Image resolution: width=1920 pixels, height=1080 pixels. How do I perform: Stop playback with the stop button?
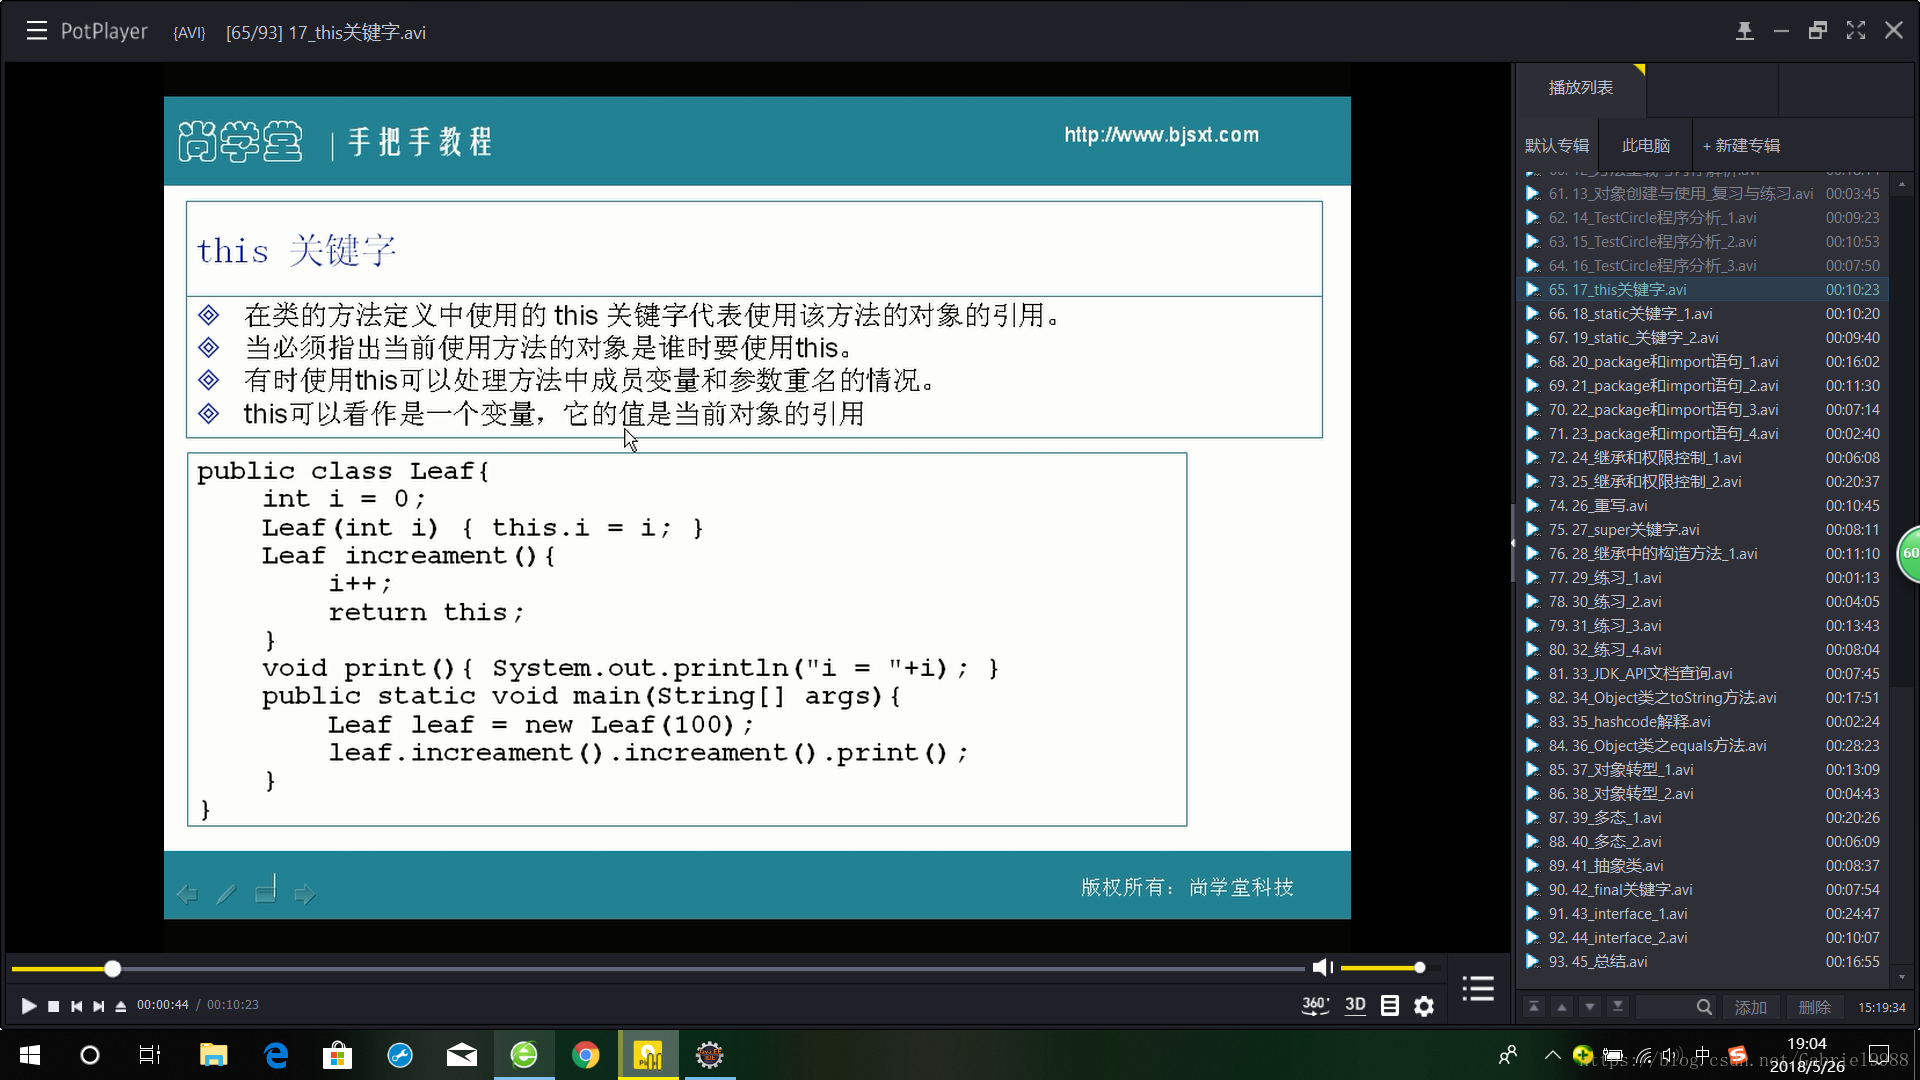pos(54,1006)
